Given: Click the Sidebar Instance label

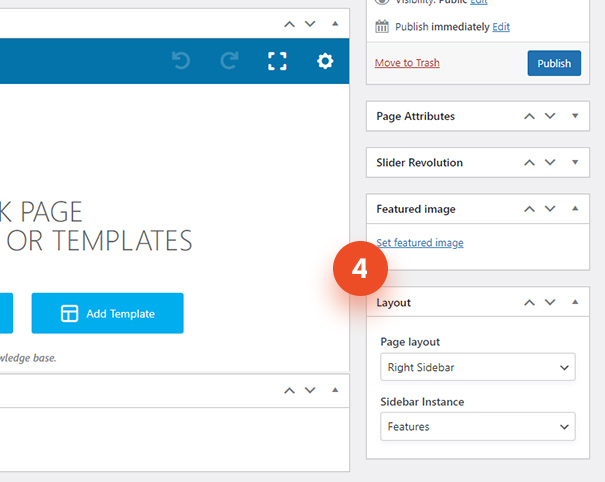Looking at the screenshot, I should click(422, 402).
